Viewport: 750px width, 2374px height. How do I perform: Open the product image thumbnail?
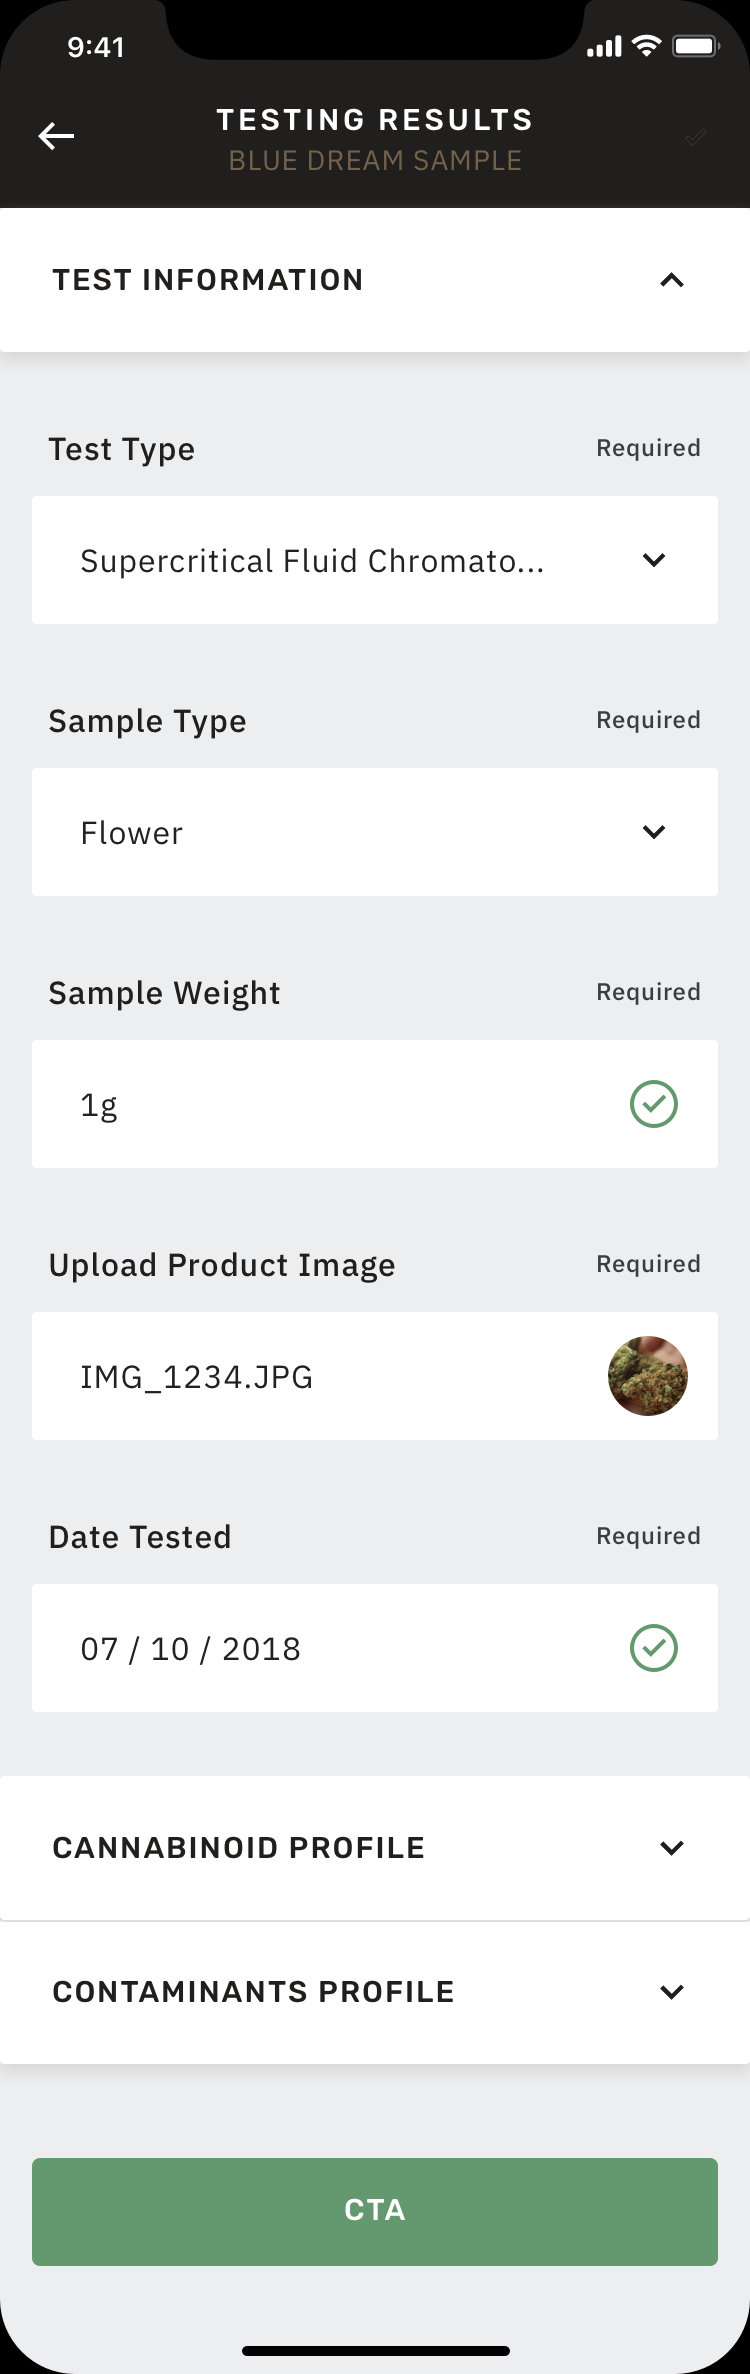(648, 1376)
